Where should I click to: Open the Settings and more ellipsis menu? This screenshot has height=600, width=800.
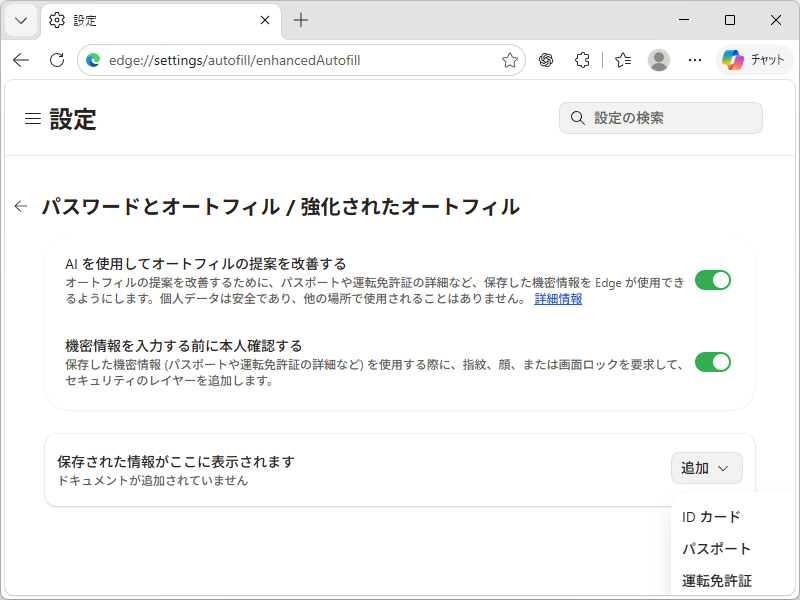[695, 60]
